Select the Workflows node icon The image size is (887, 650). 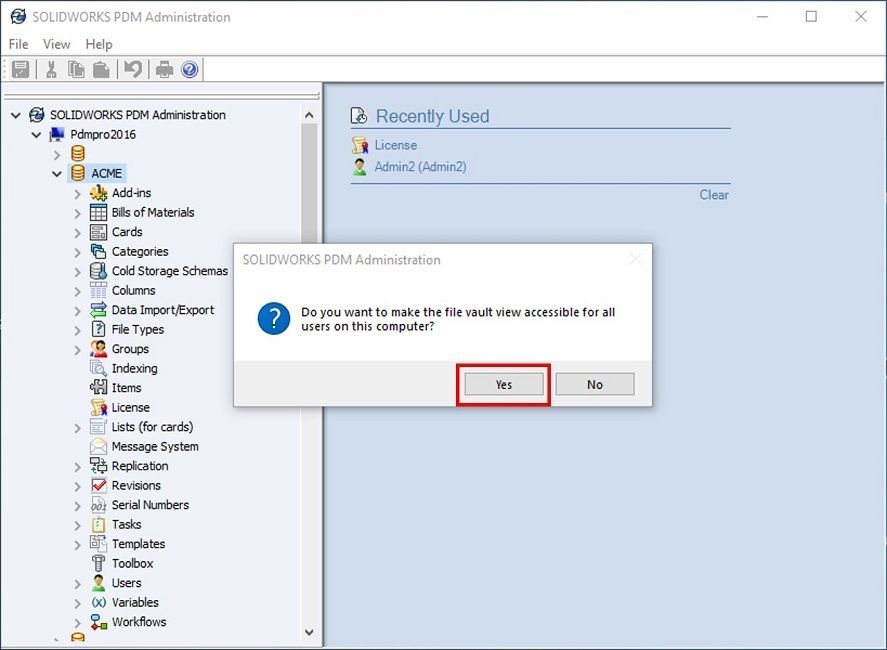click(98, 622)
